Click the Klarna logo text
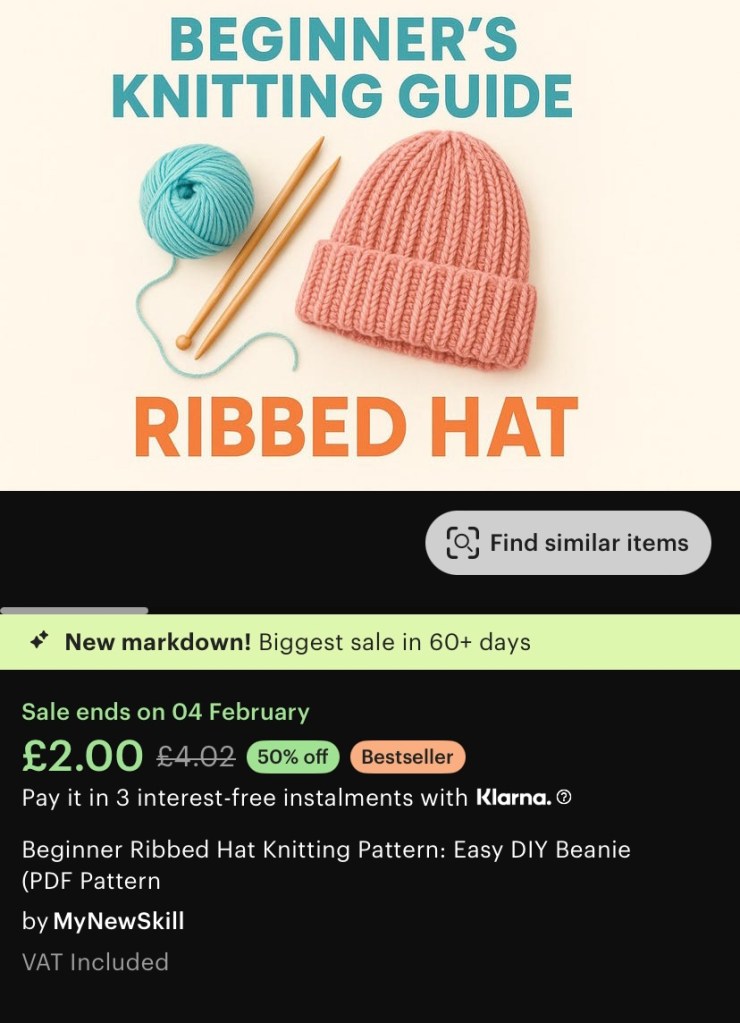 pyautogui.click(x=513, y=798)
